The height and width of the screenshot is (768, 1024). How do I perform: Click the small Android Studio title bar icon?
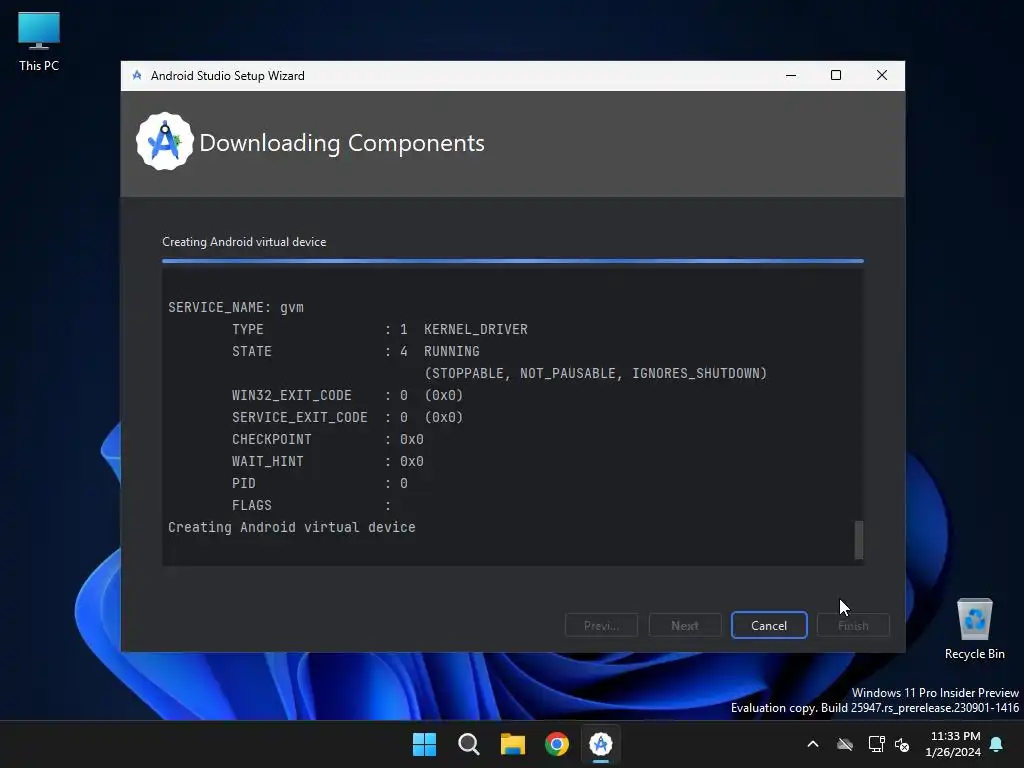click(x=137, y=75)
